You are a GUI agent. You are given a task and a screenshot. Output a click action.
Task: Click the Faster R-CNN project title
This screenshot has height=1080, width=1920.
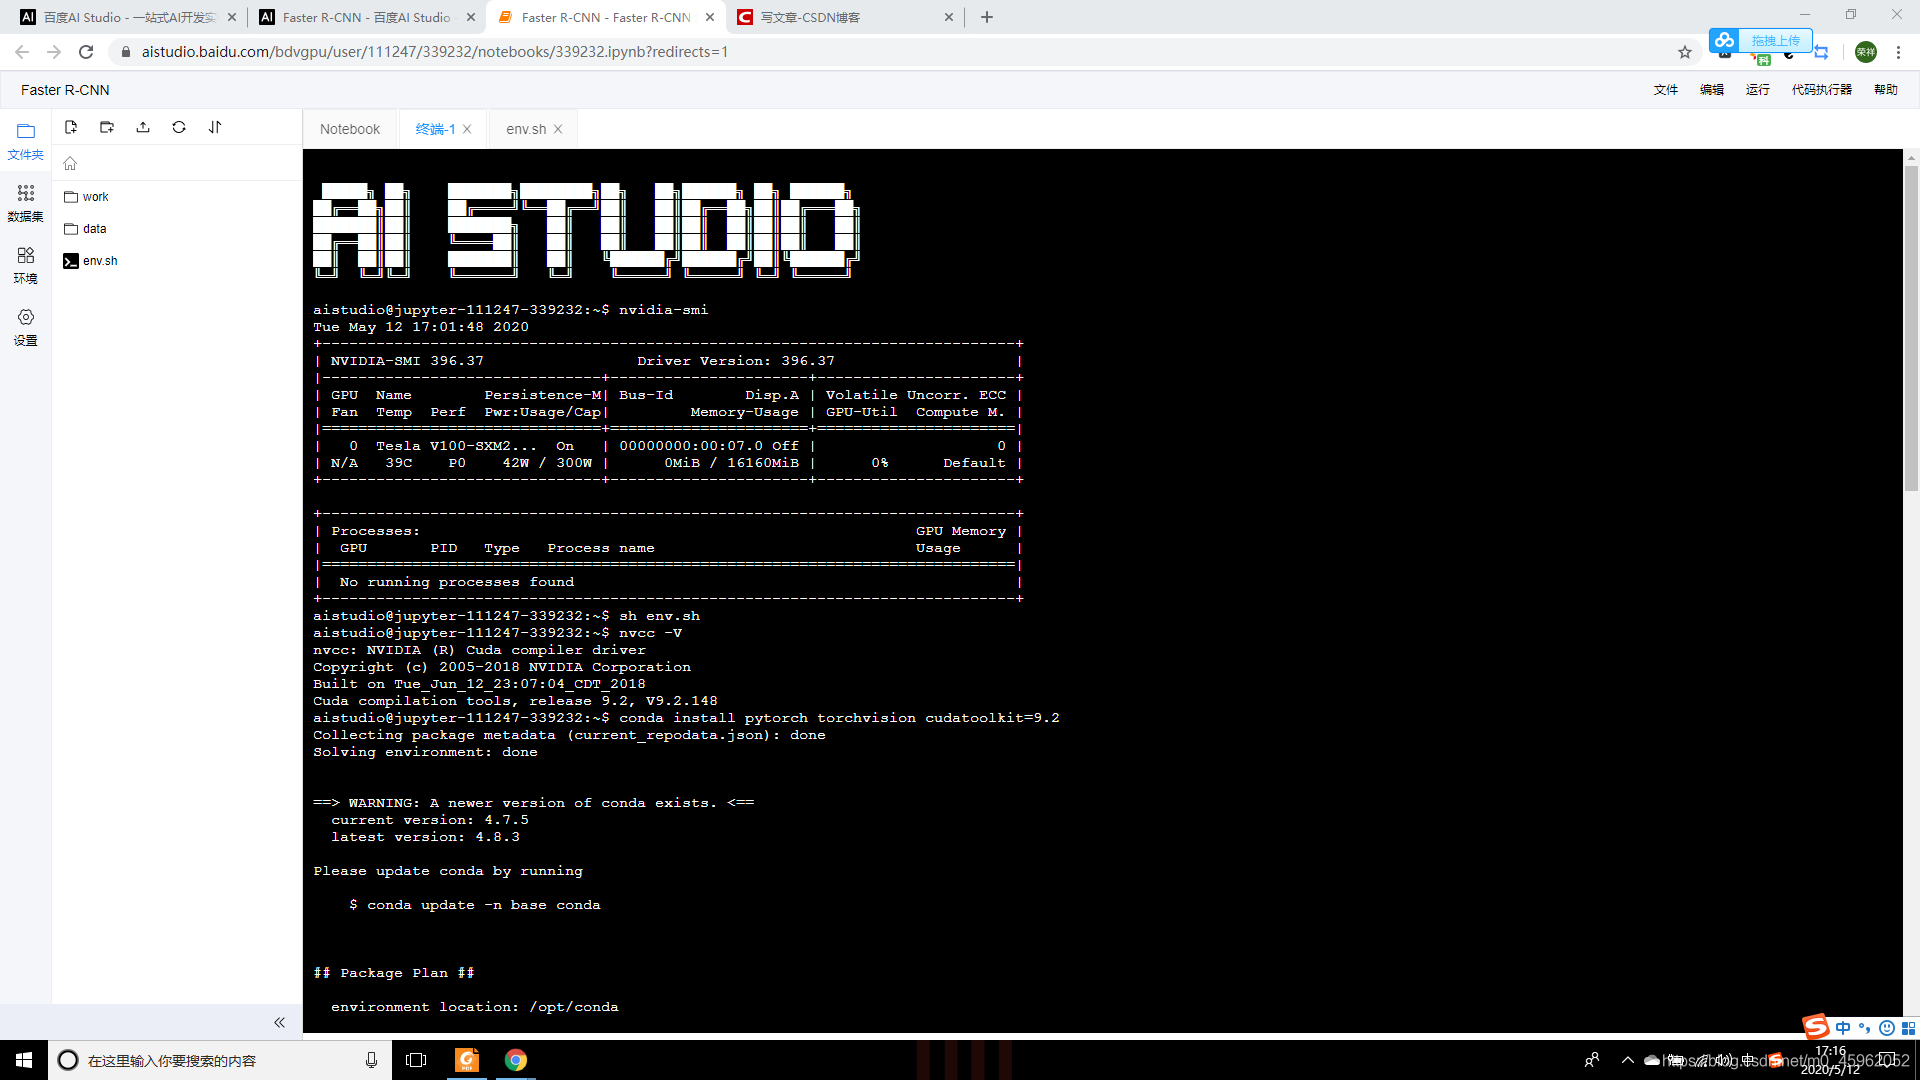click(x=65, y=90)
